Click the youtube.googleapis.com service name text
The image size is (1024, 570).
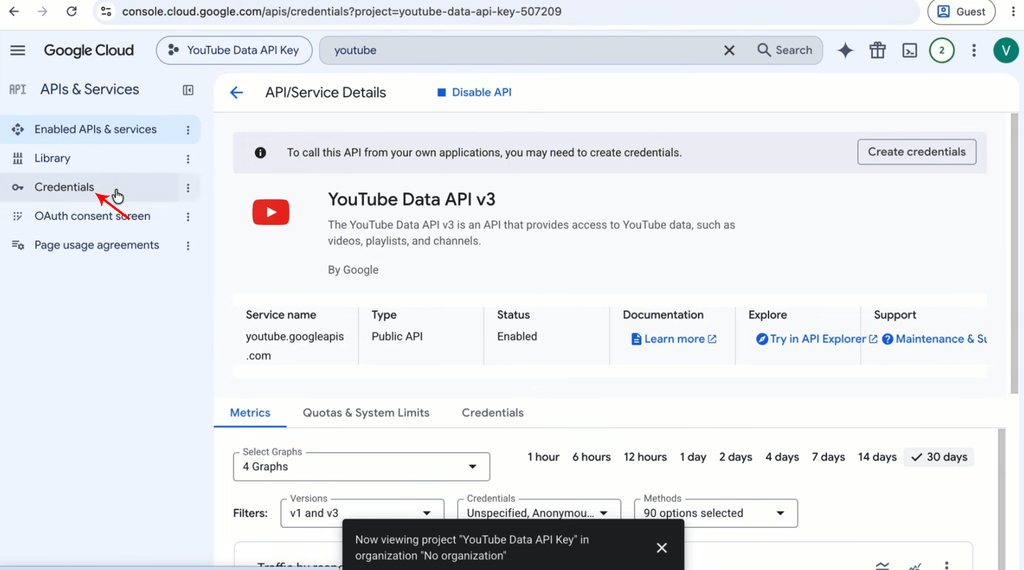coord(295,345)
